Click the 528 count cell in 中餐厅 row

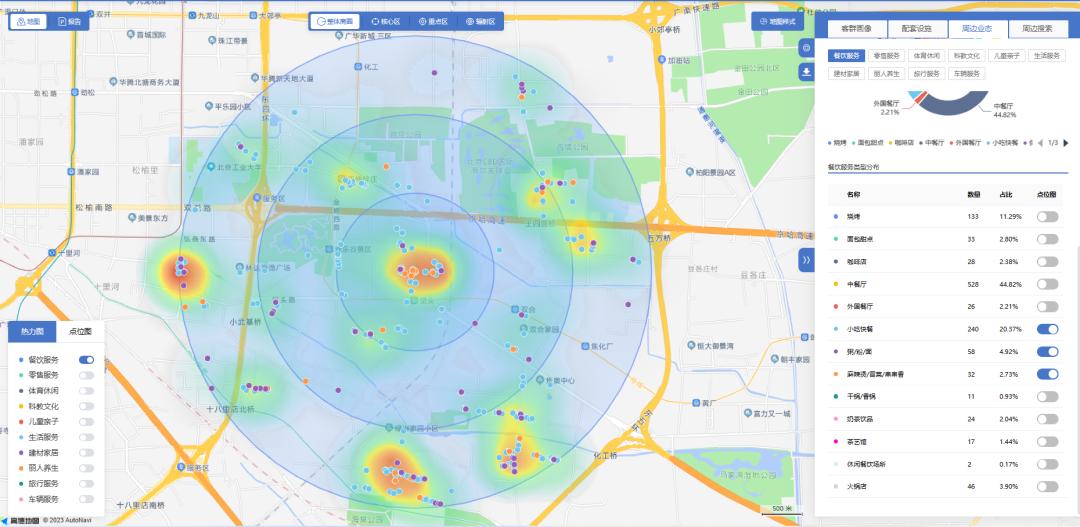coord(973,285)
